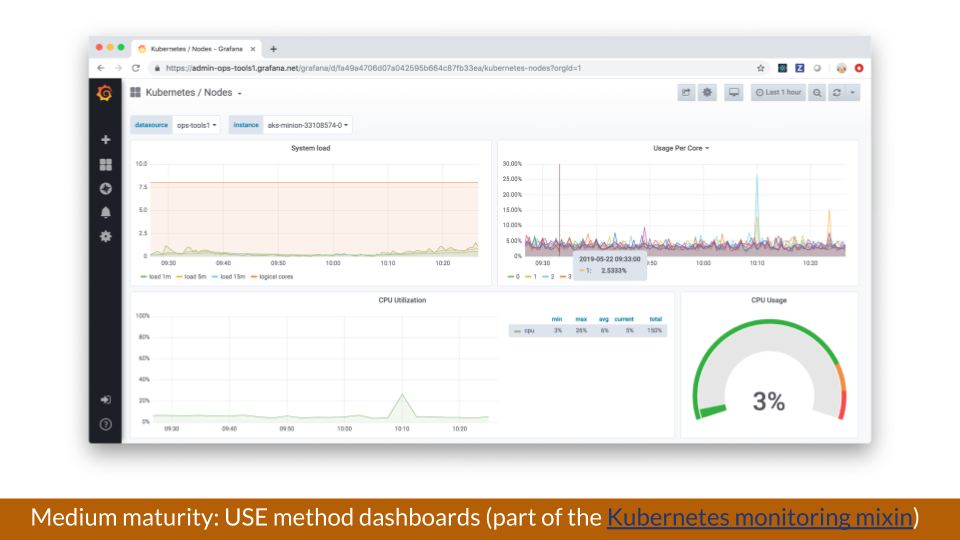Viewport: 960px width, 540px height.
Task: Sort legend by max column
Action: [581, 319]
